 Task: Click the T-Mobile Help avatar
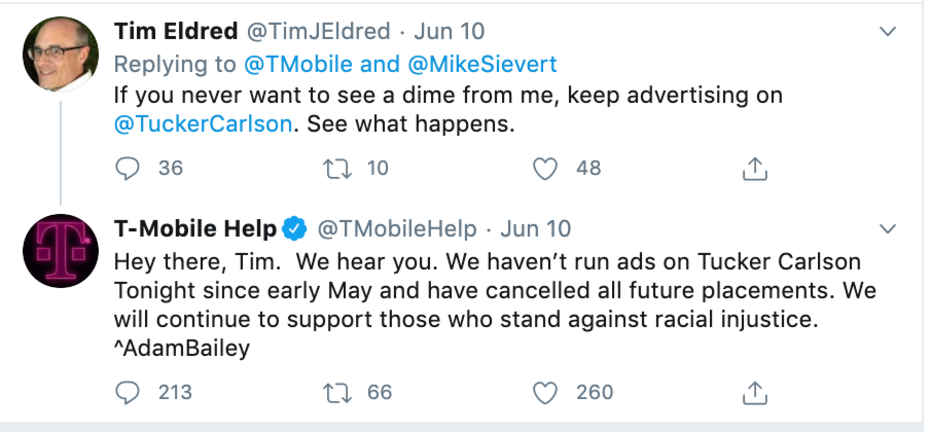click(60, 251)
